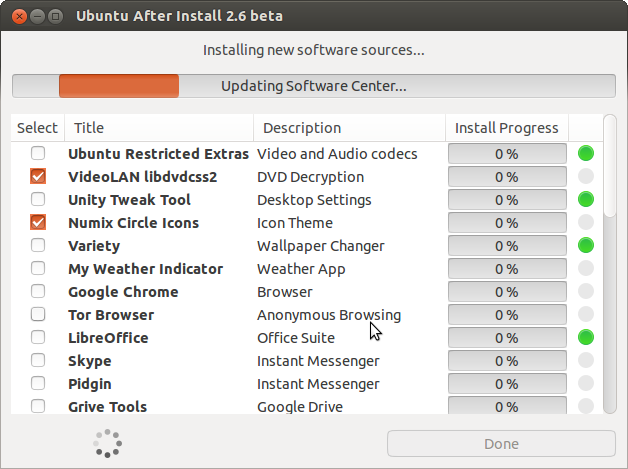Click the Updating Software Center progress bar
Viewport: 628px width, 469px height.
(314, 86)
